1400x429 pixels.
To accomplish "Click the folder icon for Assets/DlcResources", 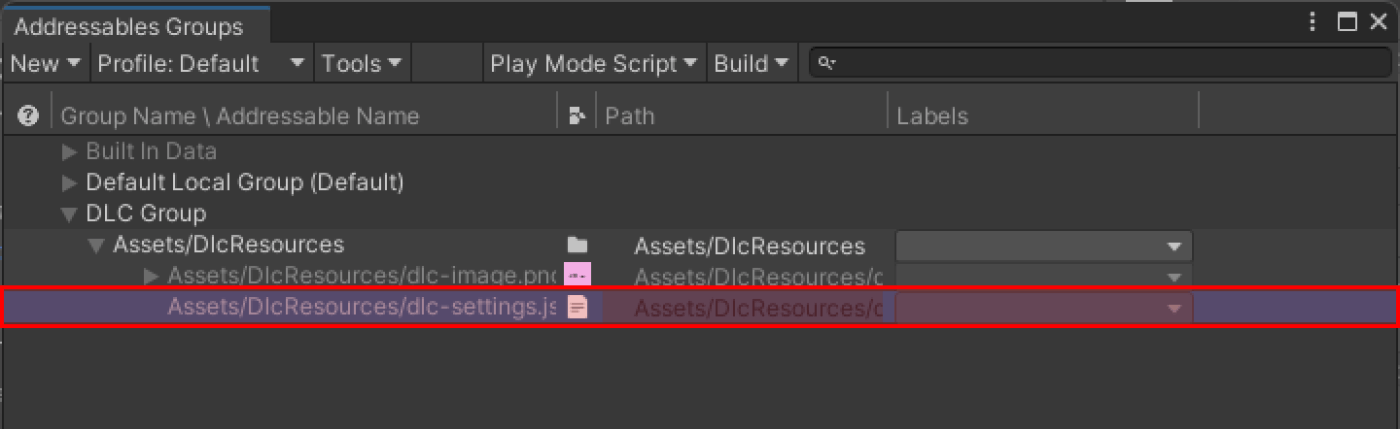I will tap(577, 245).
